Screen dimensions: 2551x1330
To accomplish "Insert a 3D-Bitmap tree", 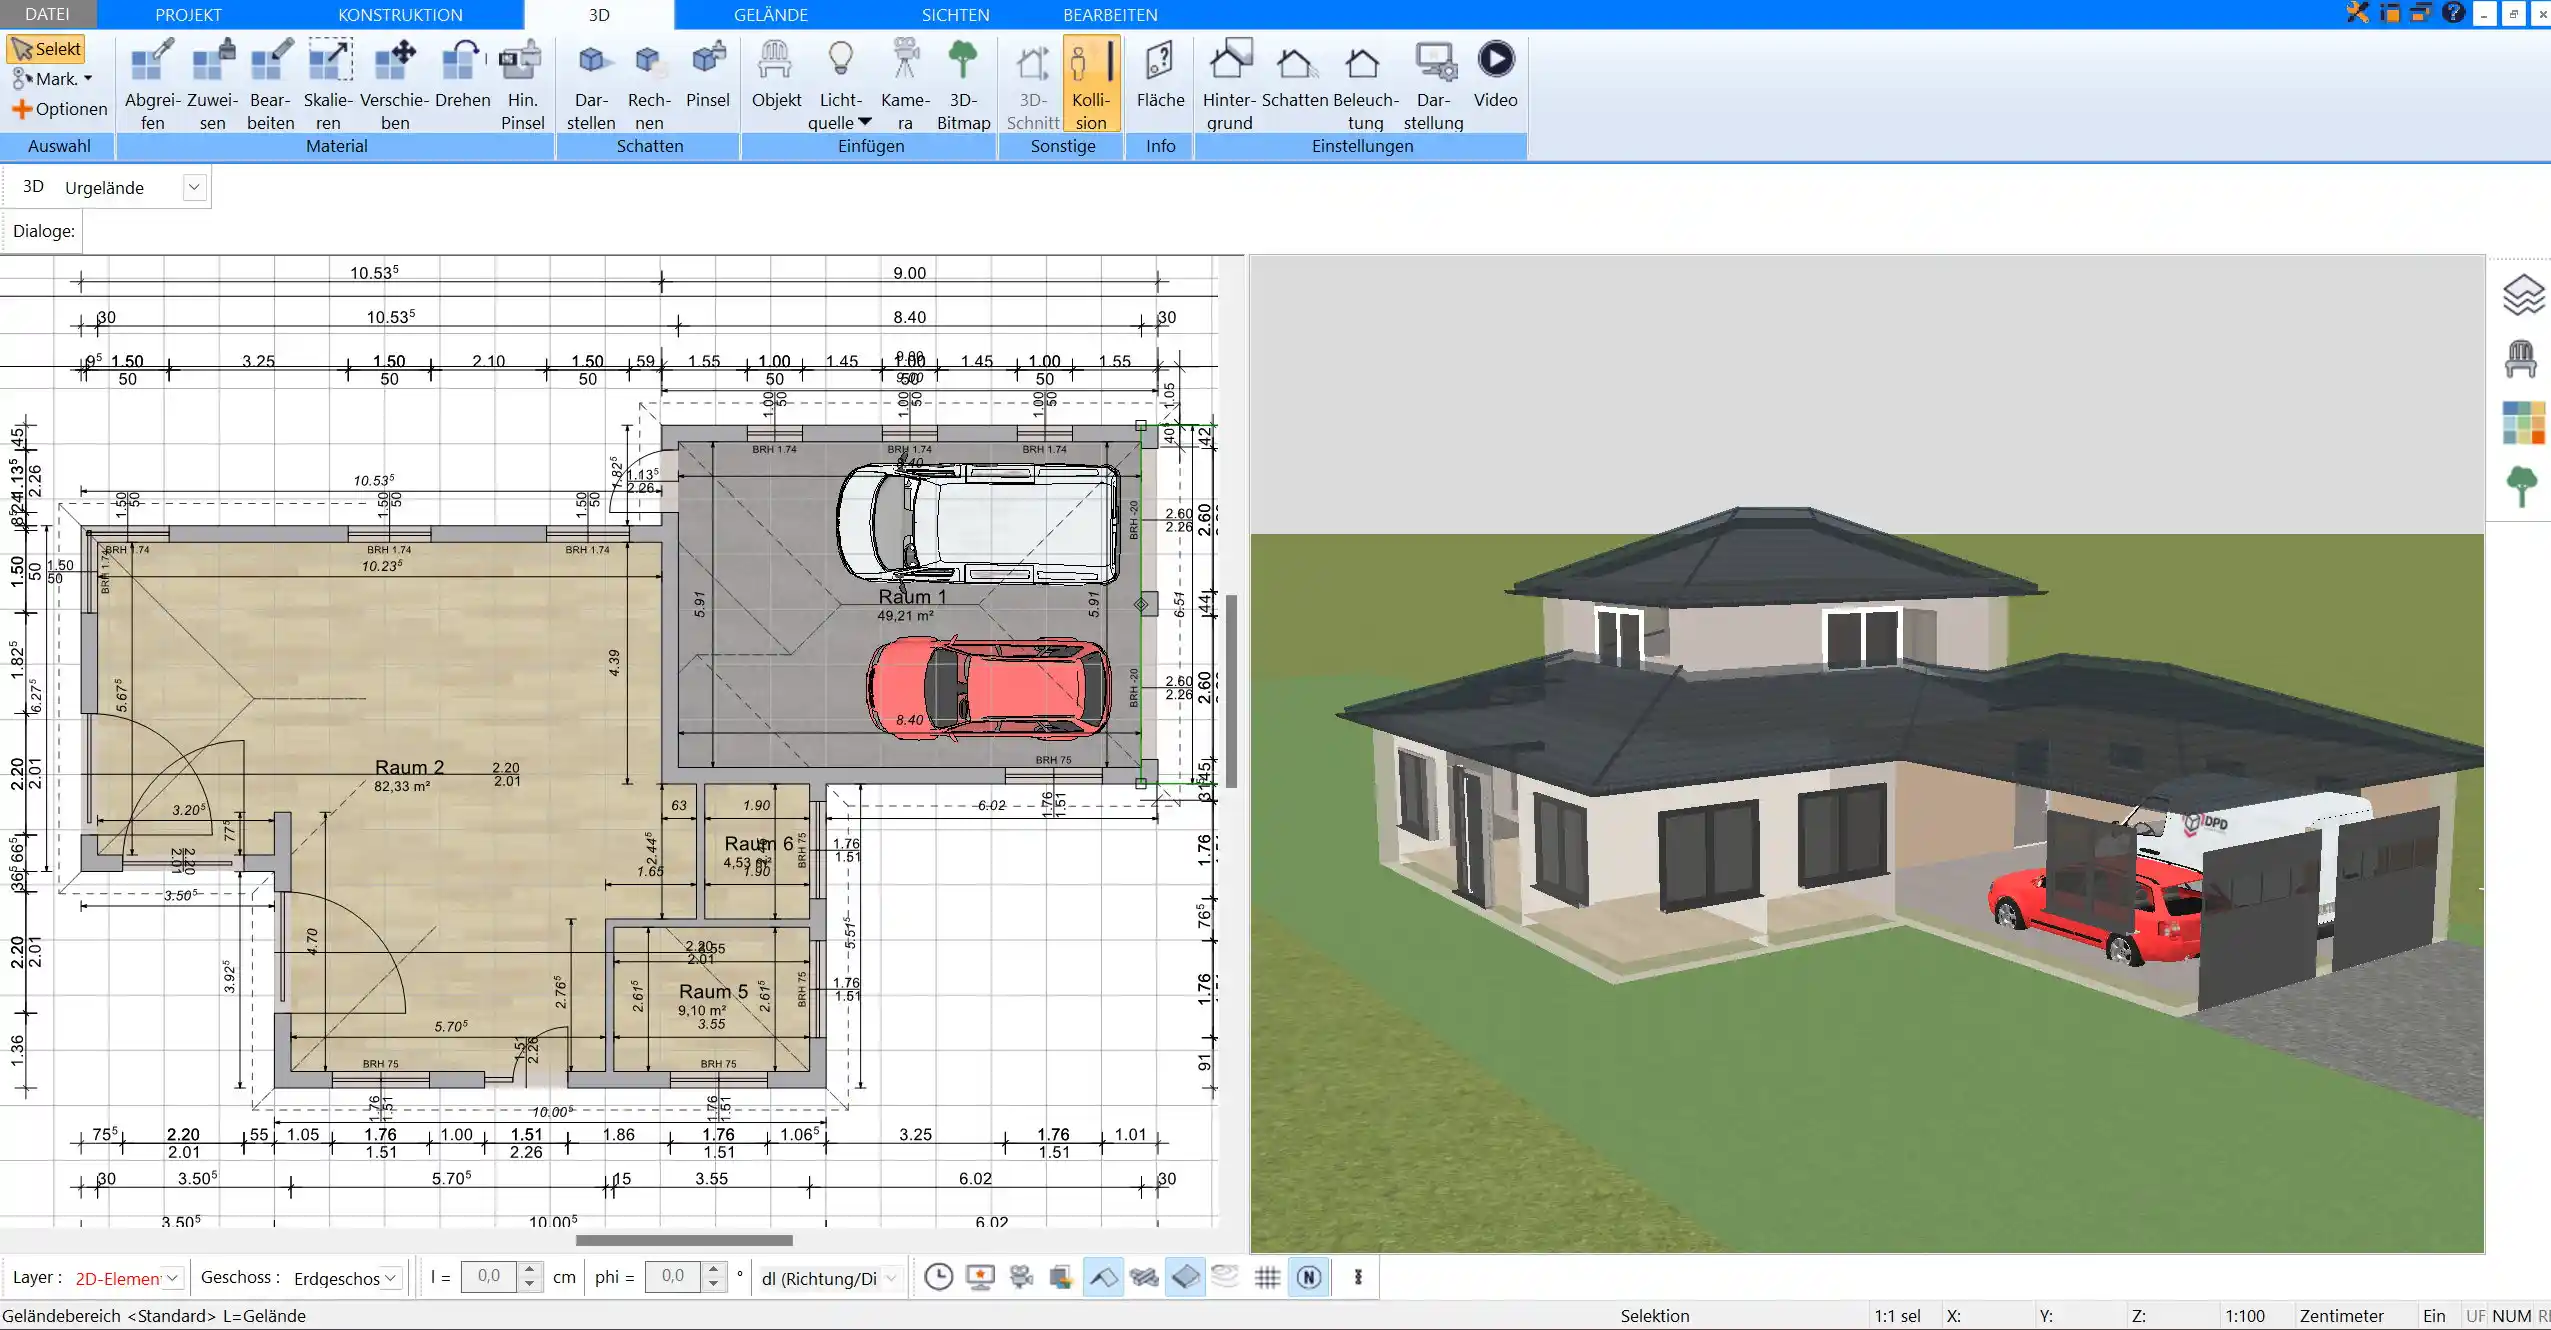I will pos(963,84).
